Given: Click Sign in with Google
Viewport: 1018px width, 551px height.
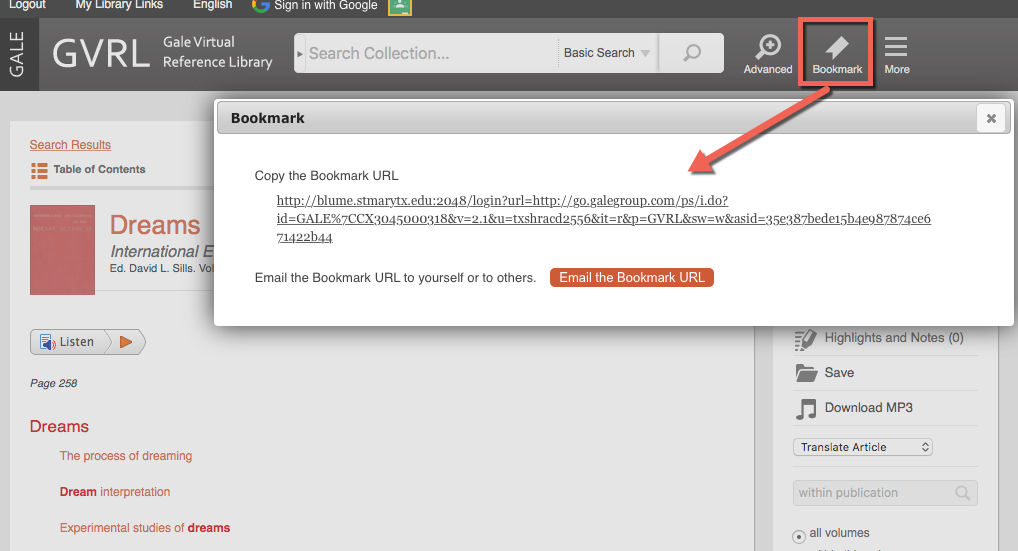Looking at the screenshot, I should (x=325, y=5).
